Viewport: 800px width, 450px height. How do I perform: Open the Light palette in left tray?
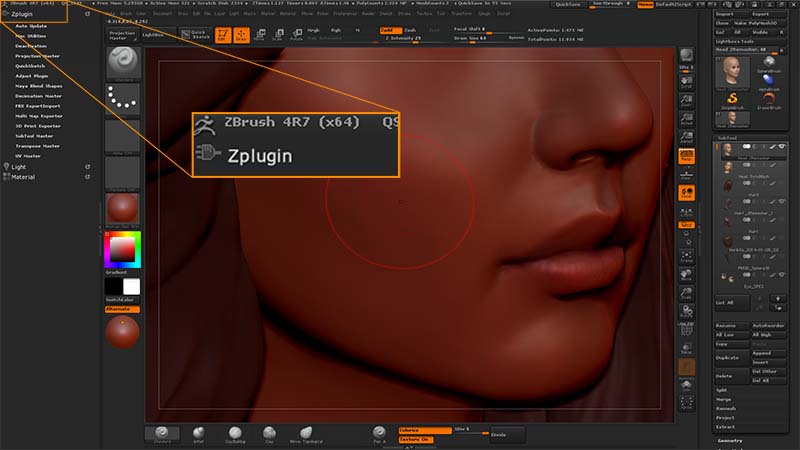tap(19, 167)
